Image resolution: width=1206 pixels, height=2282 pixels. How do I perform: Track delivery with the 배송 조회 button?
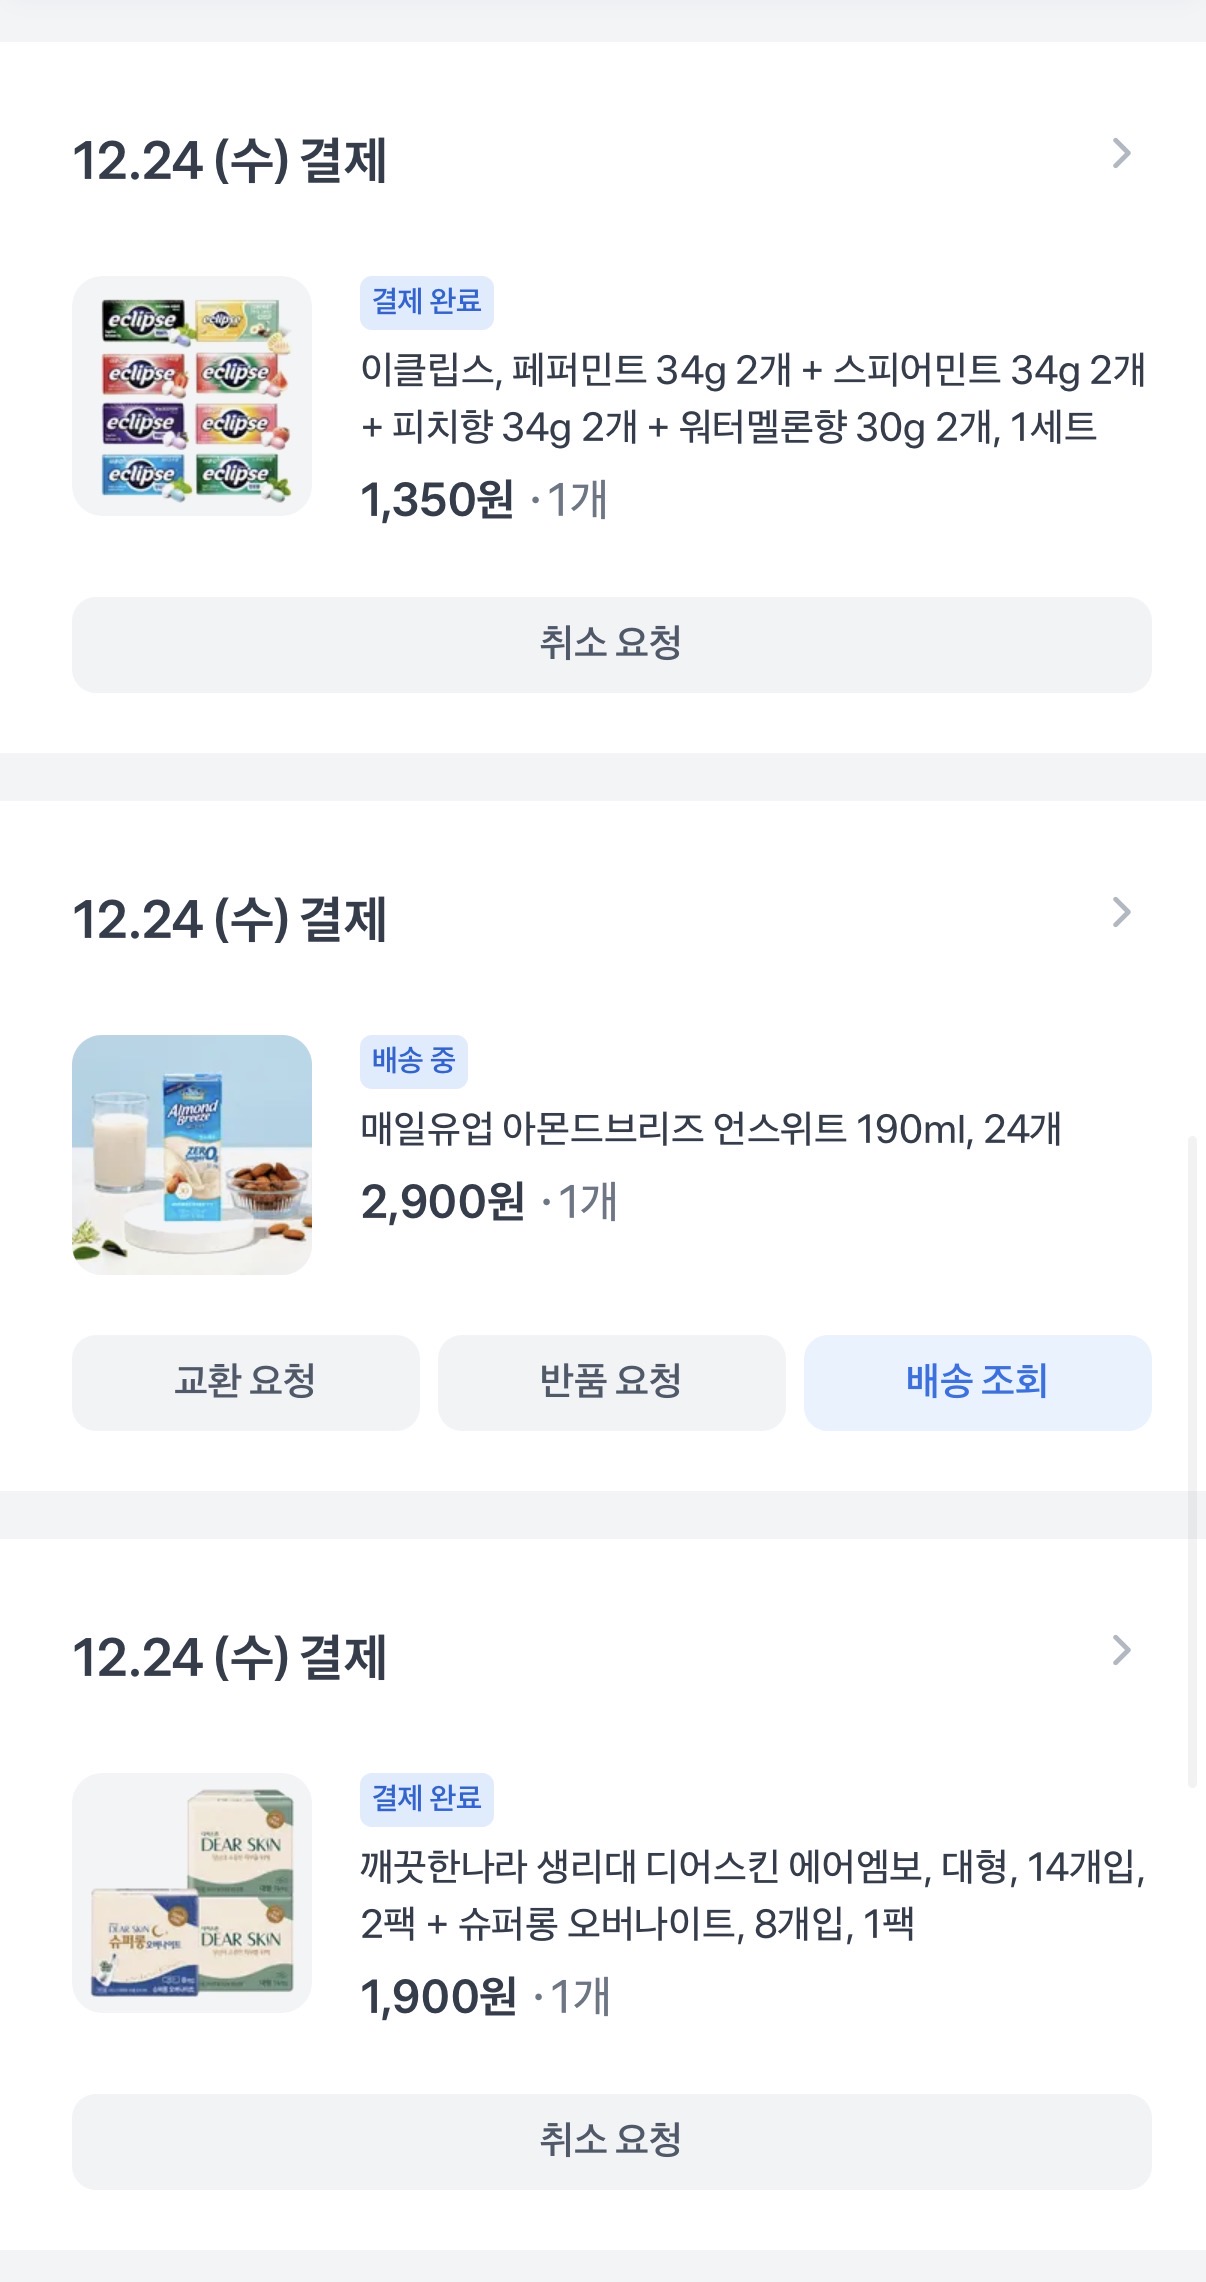tap(977, 1382)
